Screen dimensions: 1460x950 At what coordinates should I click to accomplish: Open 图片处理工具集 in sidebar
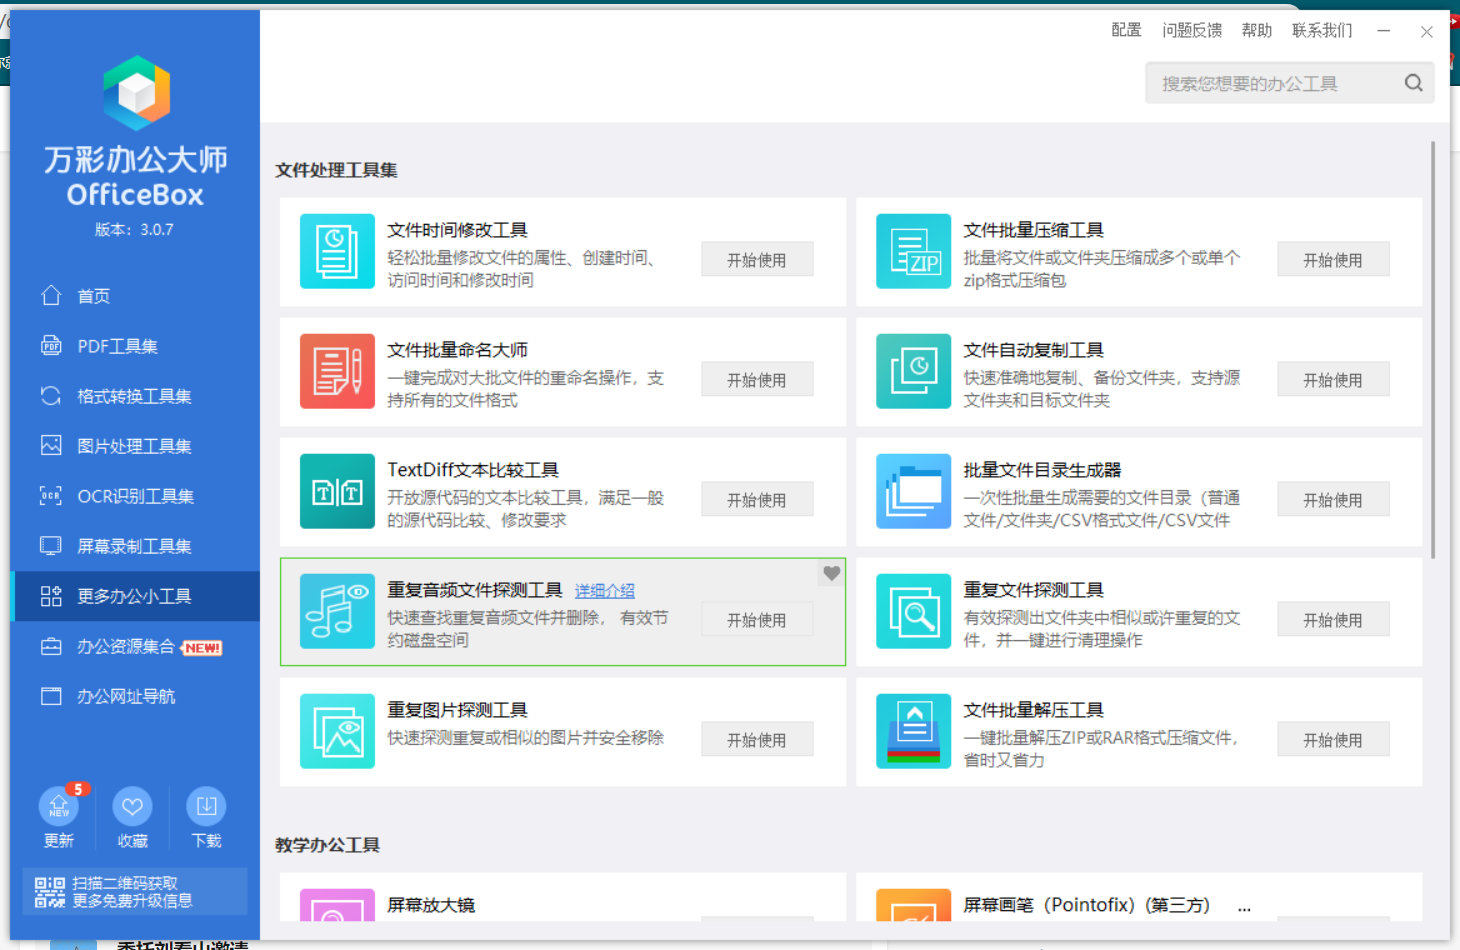click(x=135, y=446)
